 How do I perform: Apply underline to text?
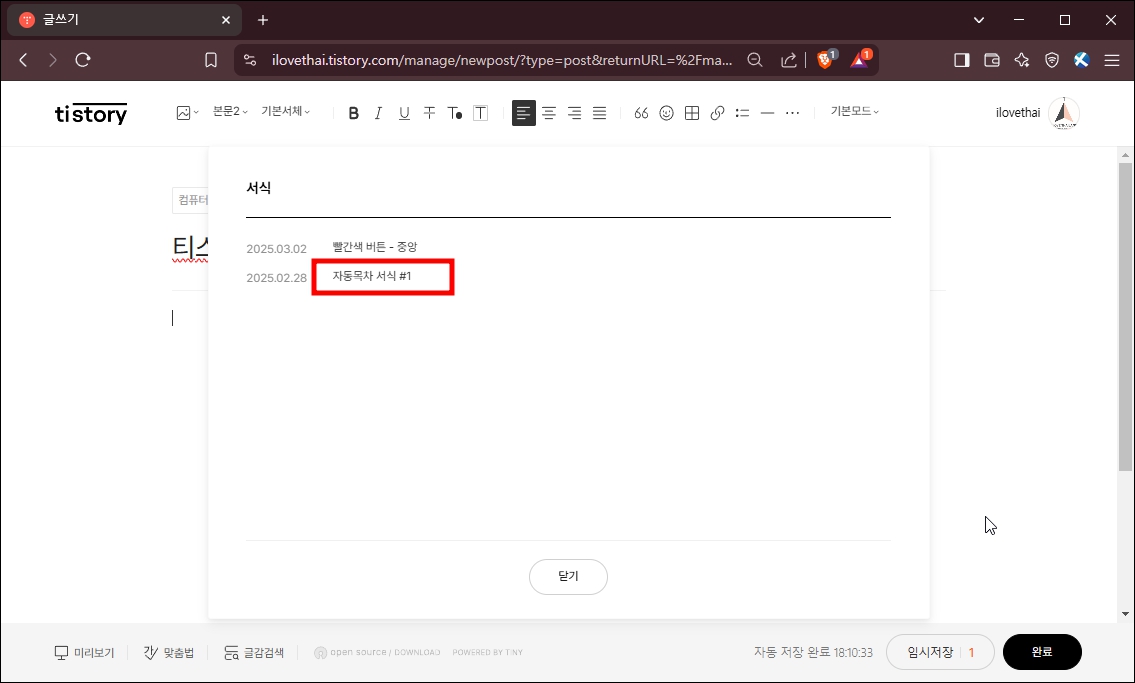coord(404,112)
